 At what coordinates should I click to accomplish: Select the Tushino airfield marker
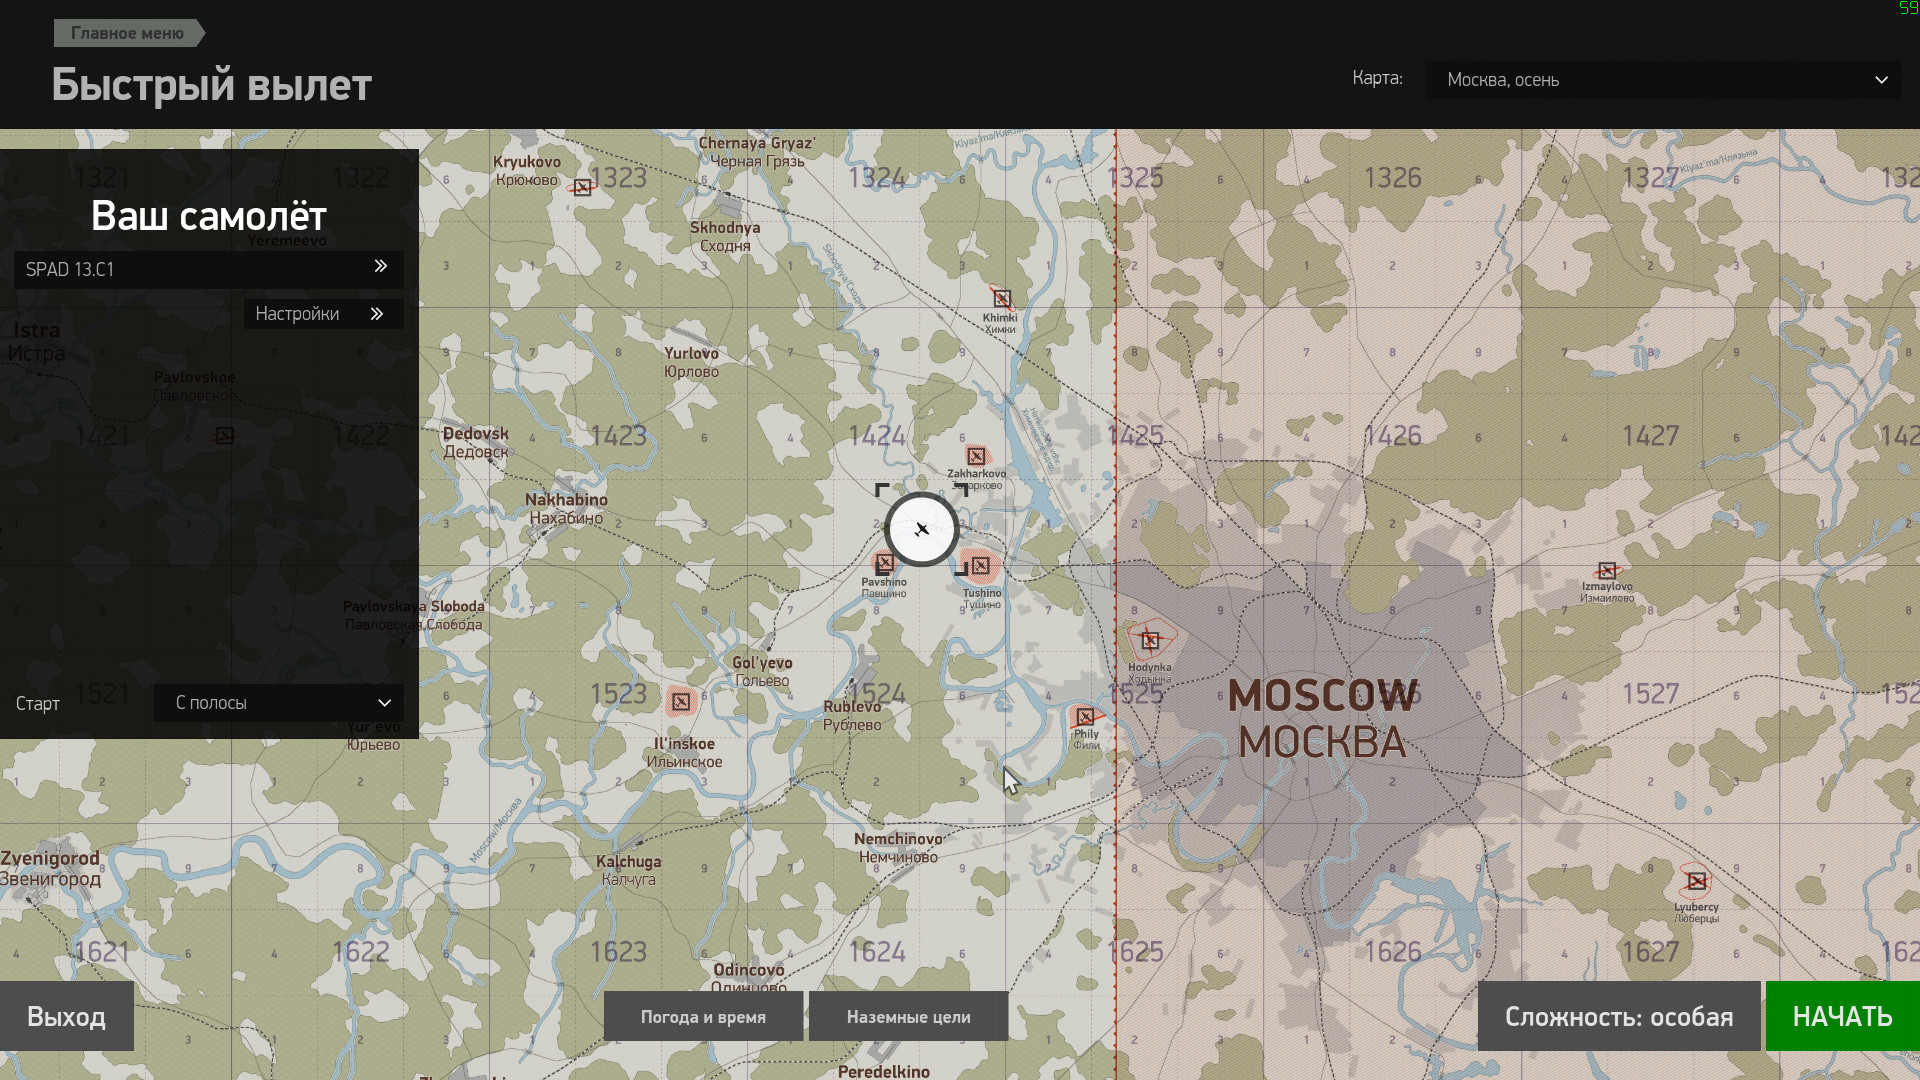[981, 566]
